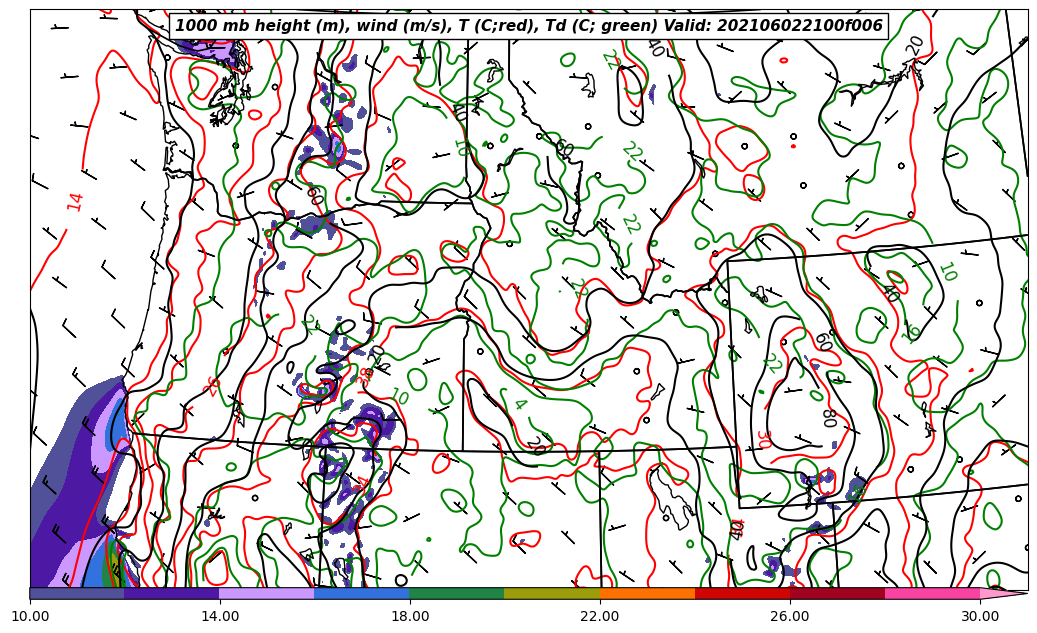The width and height of the screenshot is (1037, 633).
Task: Click the 14.00 colorbar tick label
Action: click(220, 616)
